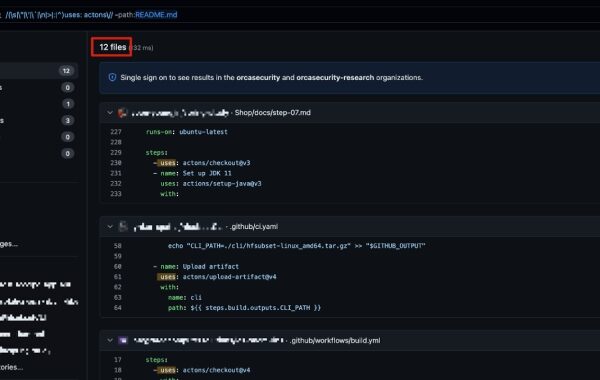Open the .github/ci.yaml file link
Viewport: 600px width, 380px height.
(x=254, y=227)
